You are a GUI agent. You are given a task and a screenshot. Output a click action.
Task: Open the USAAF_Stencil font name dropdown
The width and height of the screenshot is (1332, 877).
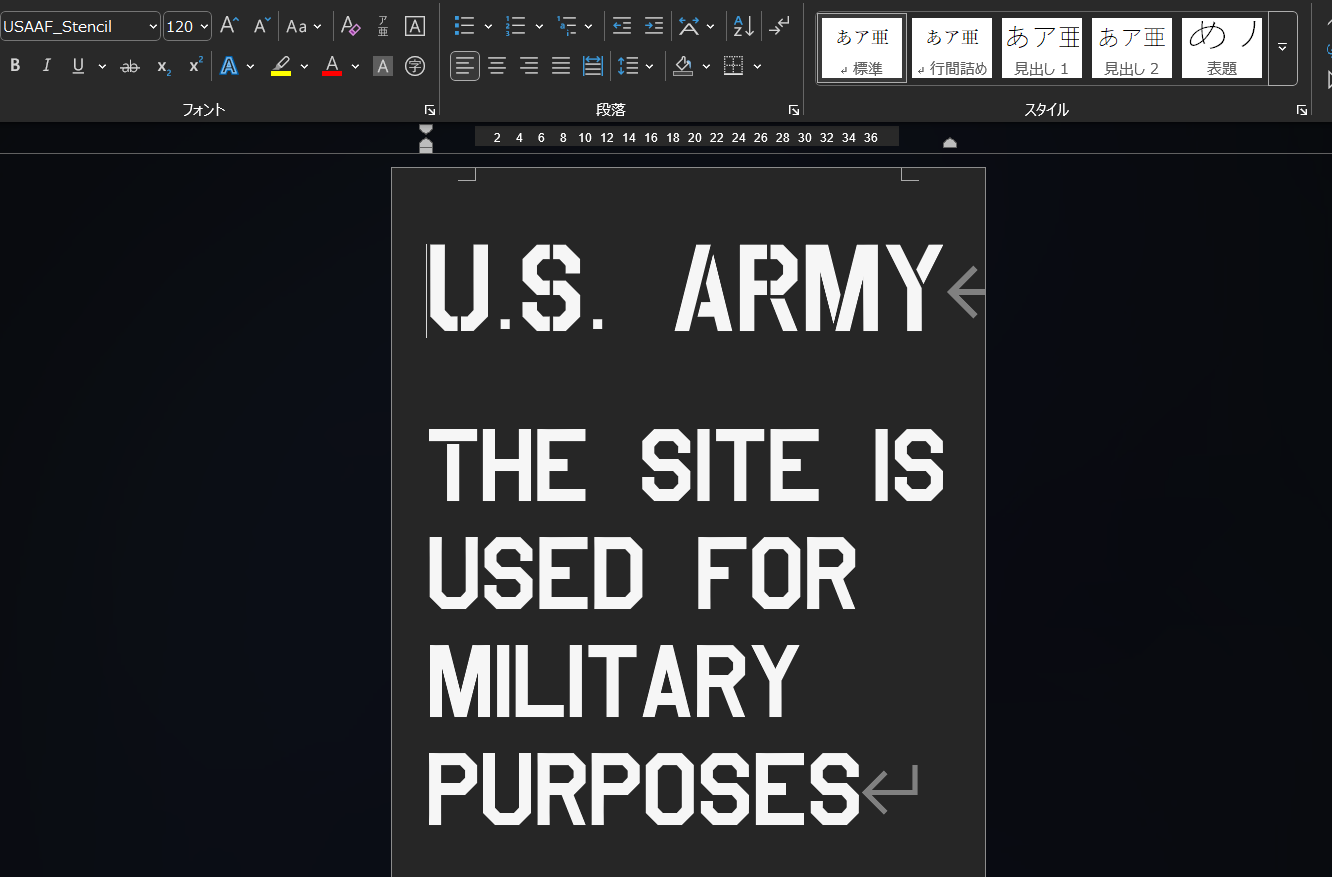[x=153, y=26]
